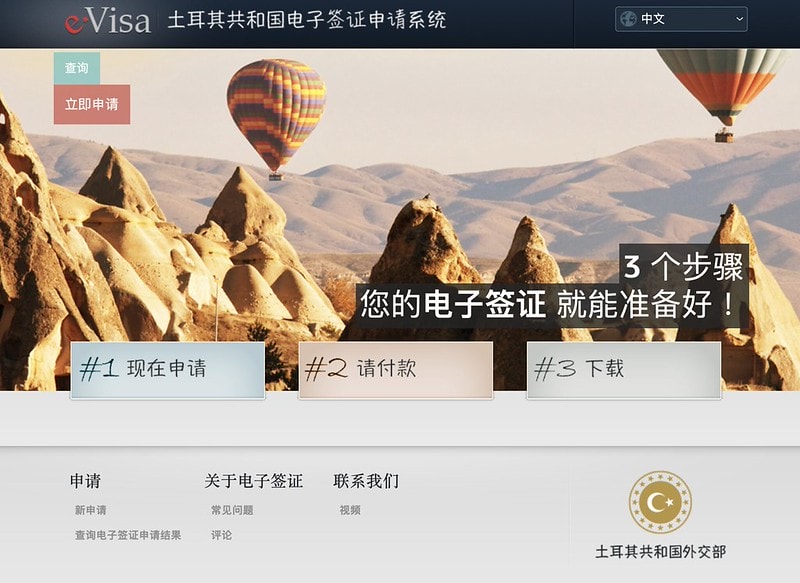Click the 查询 button

pos(77,67)
